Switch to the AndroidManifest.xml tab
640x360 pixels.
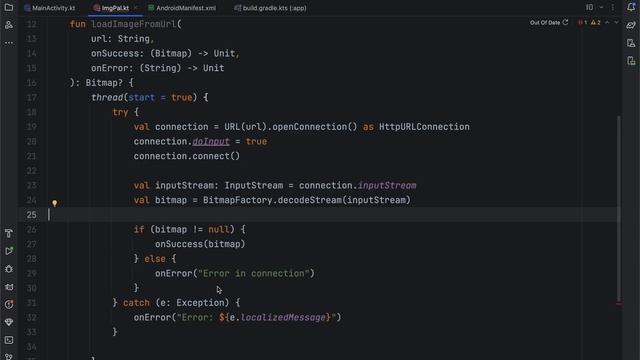point(182,8)
